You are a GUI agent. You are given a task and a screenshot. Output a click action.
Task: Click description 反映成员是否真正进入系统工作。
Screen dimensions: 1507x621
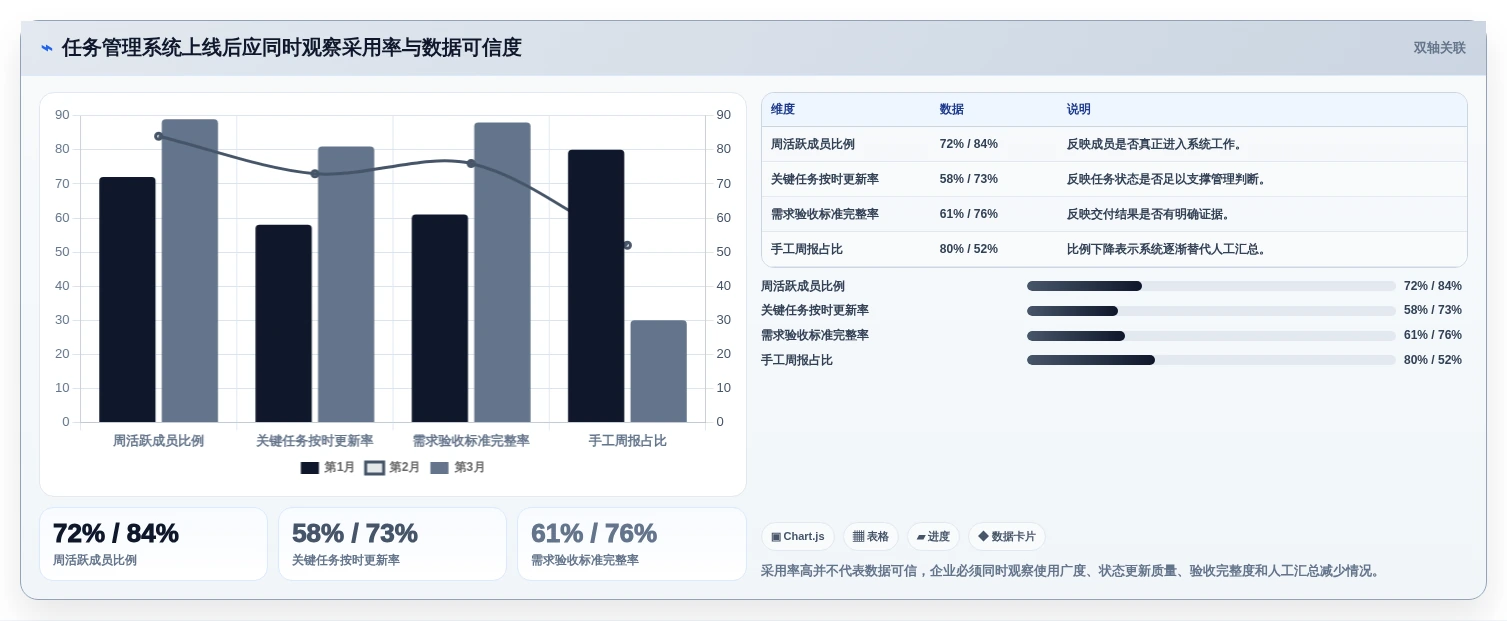point(1156,144)
